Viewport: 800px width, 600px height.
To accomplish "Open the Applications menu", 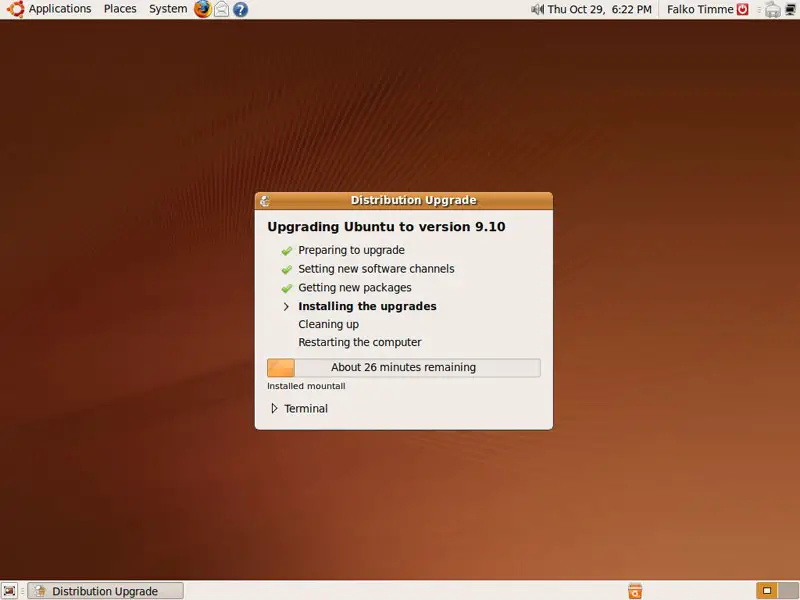I will 60,9.
